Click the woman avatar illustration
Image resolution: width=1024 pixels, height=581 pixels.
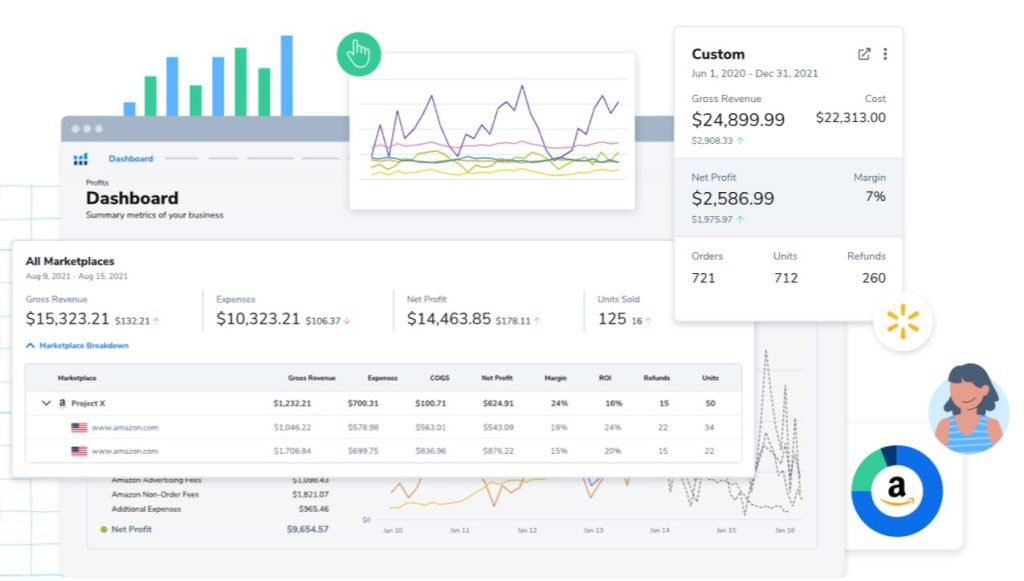pyautogui.click(x=969, y=409)
